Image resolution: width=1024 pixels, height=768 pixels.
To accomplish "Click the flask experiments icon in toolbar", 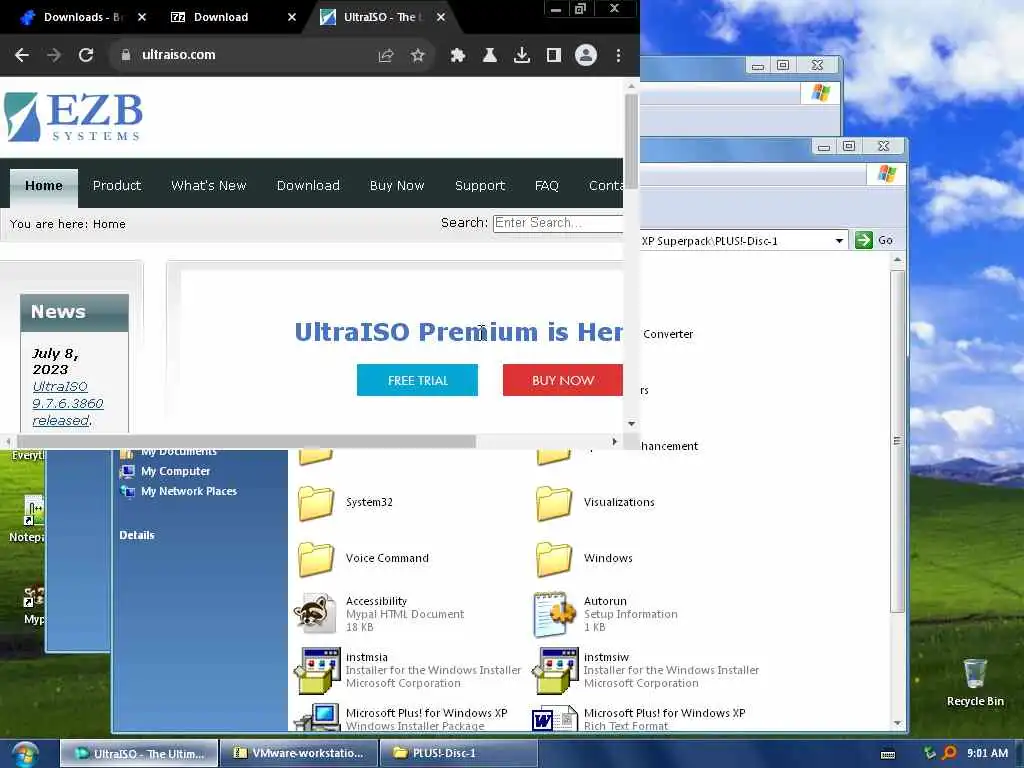I will point(489,56).
